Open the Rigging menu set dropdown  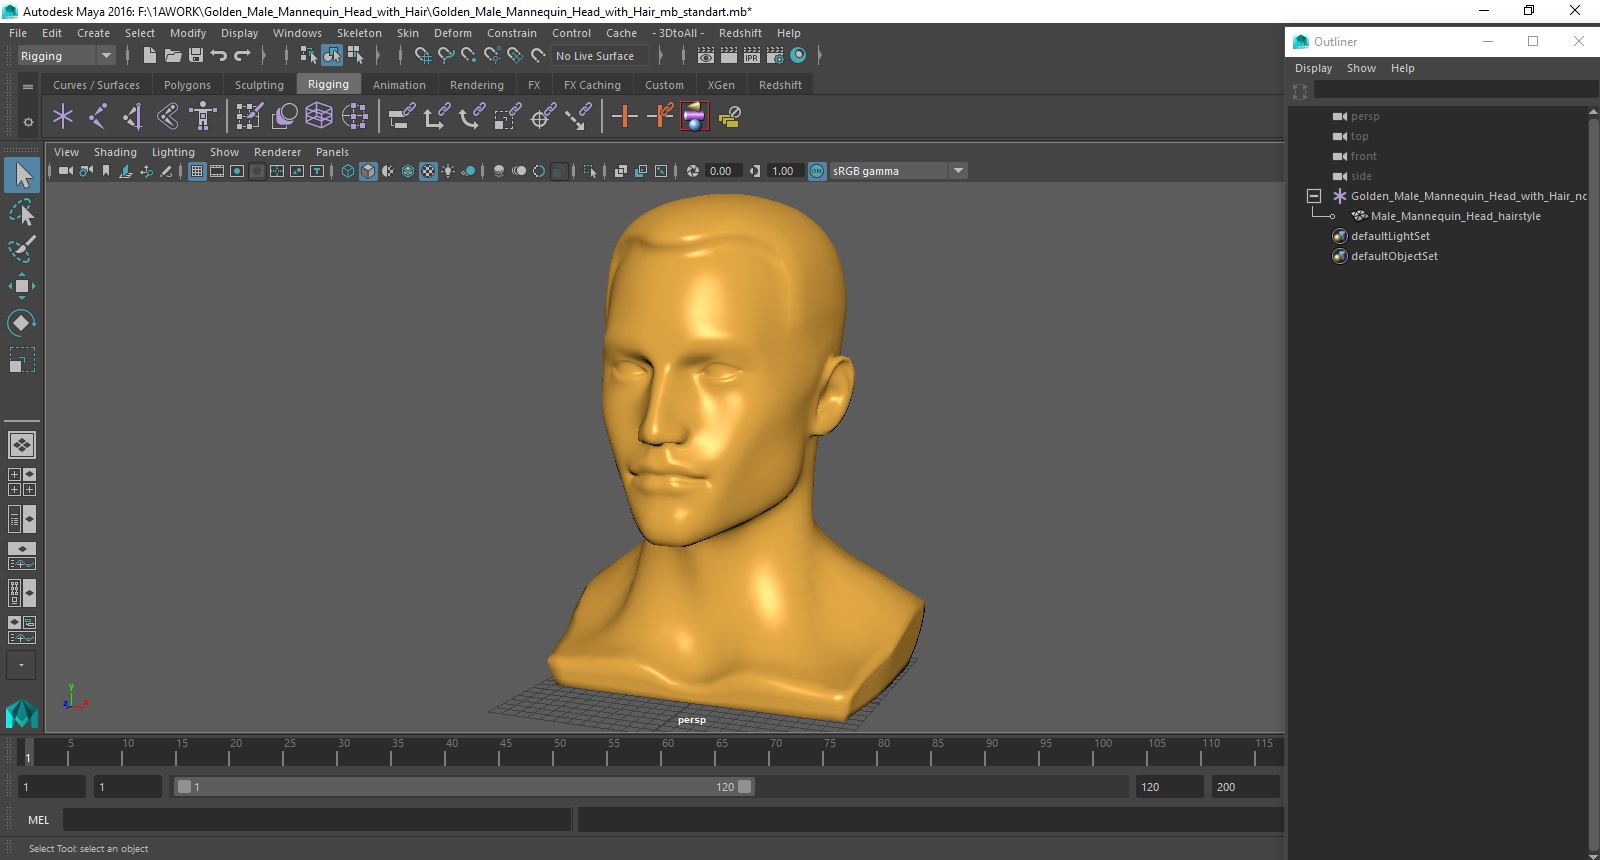[x=66, y=56]
